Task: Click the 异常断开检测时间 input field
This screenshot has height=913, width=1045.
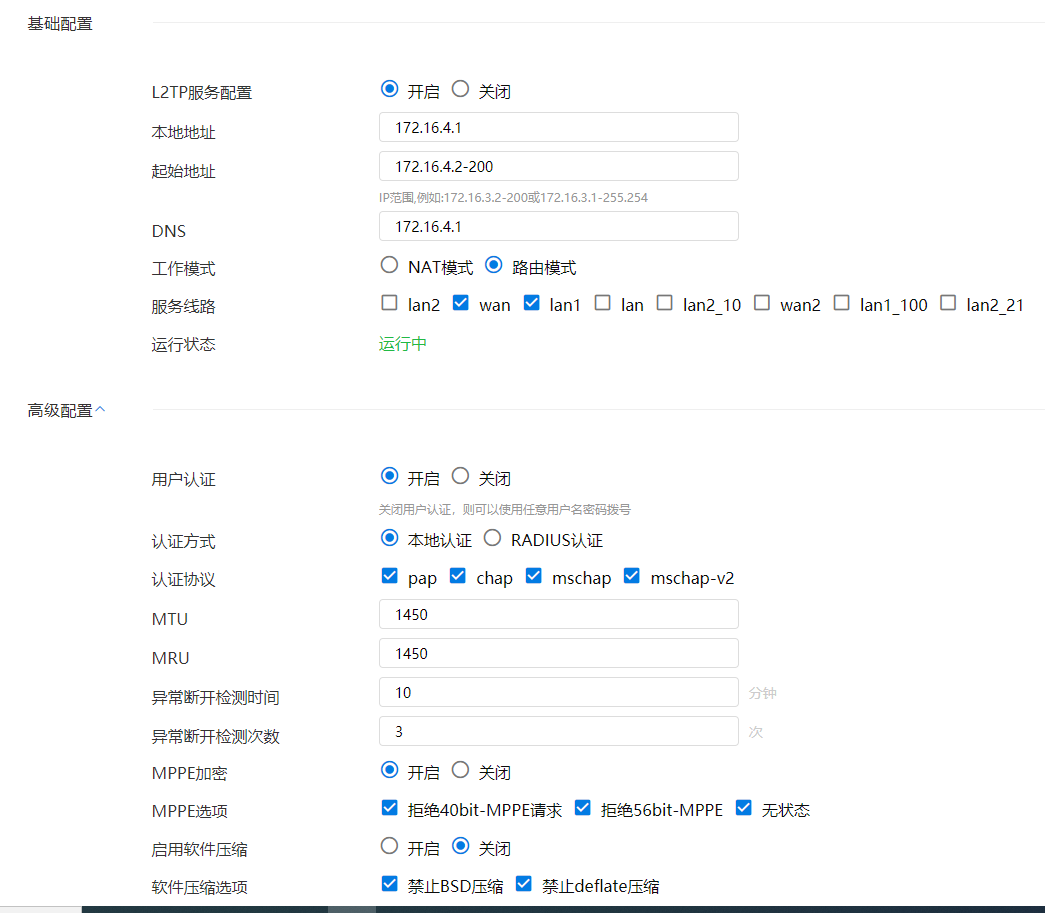Action: (559, 692)
